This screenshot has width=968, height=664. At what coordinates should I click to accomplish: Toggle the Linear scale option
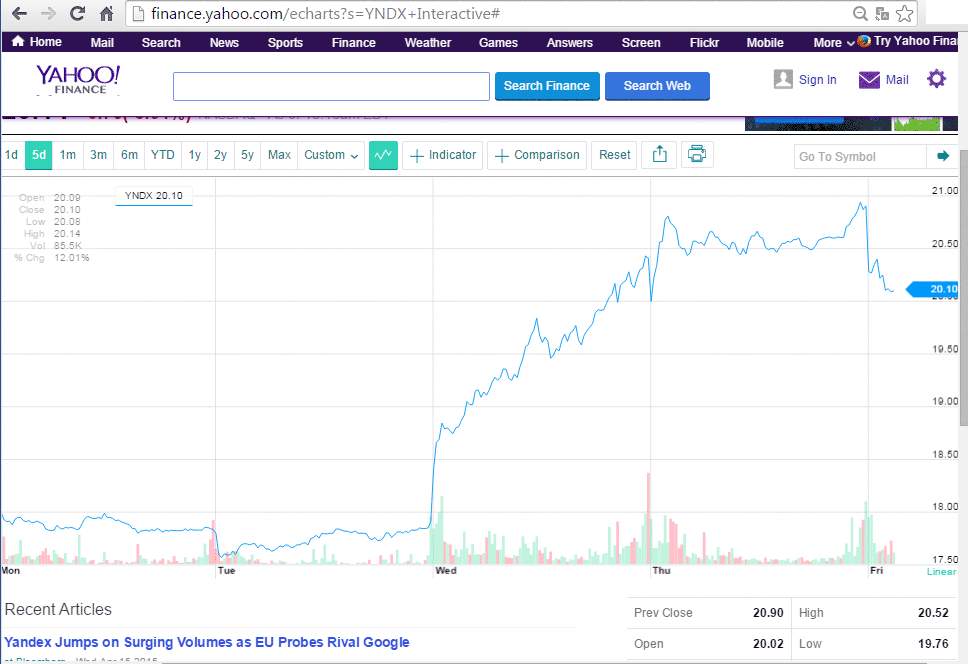pyautogui.click(x=941, y=572)
